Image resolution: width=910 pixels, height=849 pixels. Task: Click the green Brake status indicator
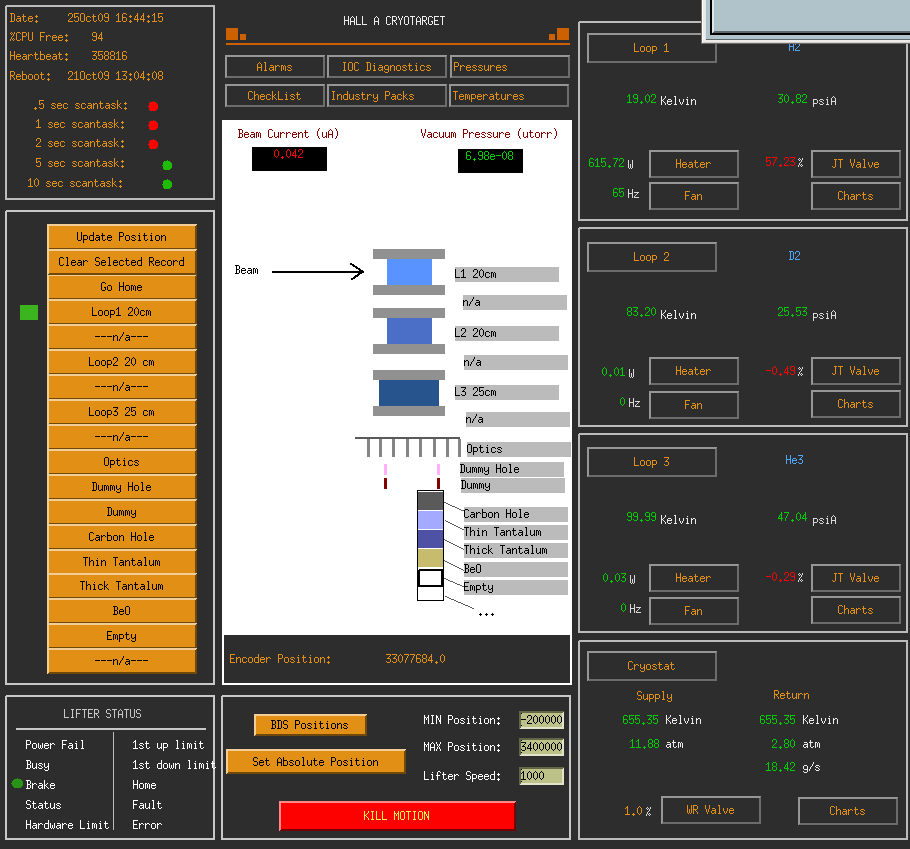(17, 783)
